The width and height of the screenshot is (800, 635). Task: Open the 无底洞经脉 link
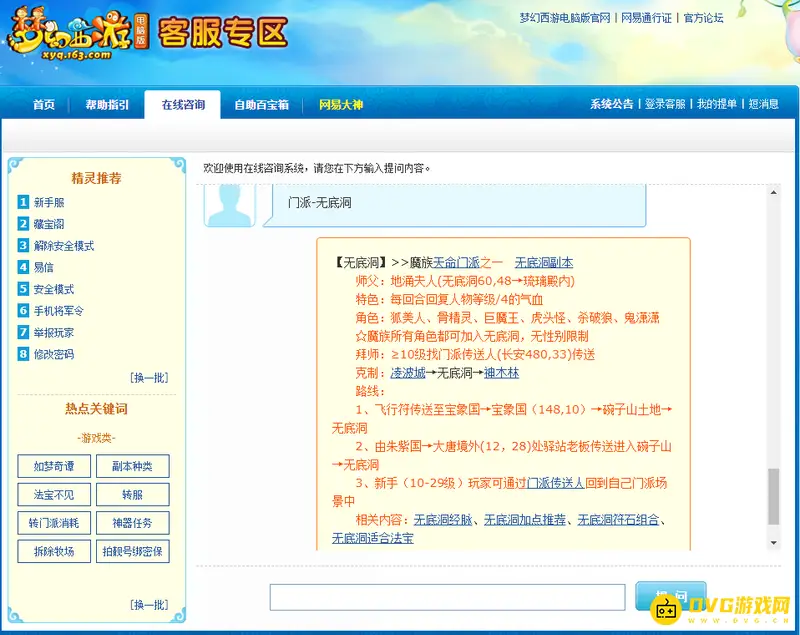pos(443,520)
